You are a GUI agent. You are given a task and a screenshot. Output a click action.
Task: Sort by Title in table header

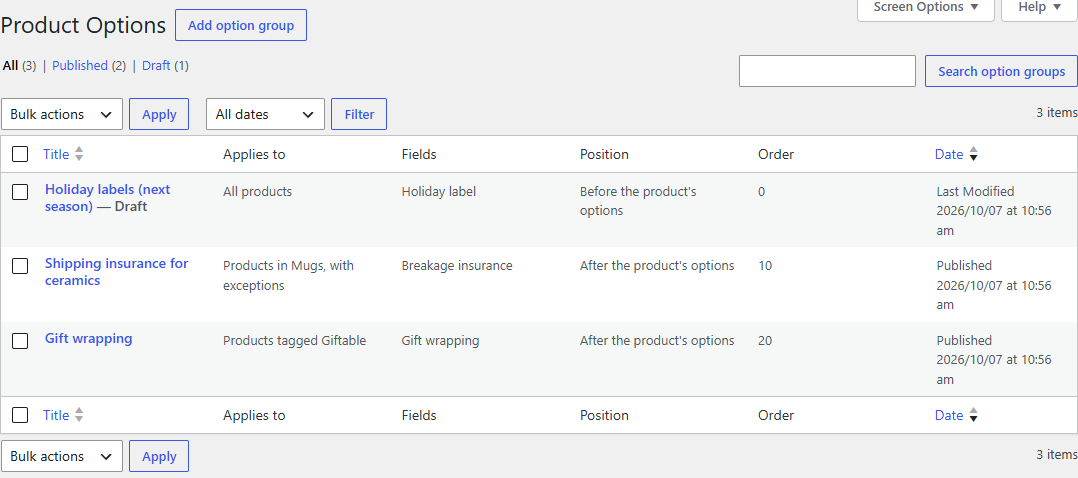pyautogui.click(x=56, y=154)
